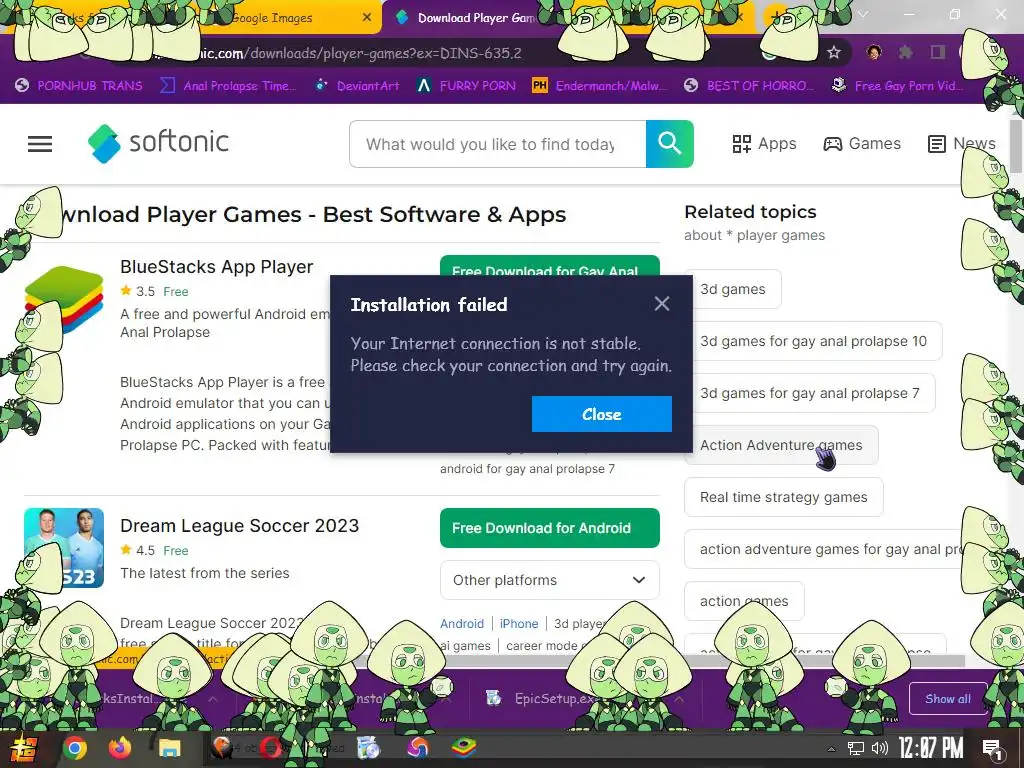Click the Related topics heading
The width and height of the screenshot is (1024, 768).
point(750,212)
